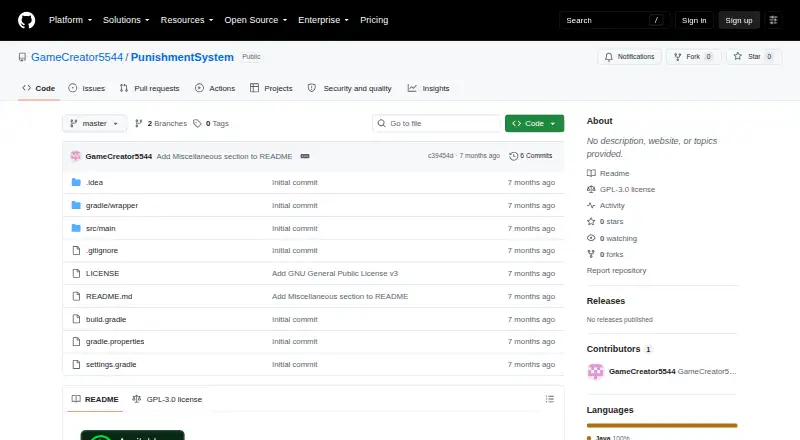Viewport: 800px width, 440px height.
Task: Open the 6 Commits history link
Action: pos(531,156)
